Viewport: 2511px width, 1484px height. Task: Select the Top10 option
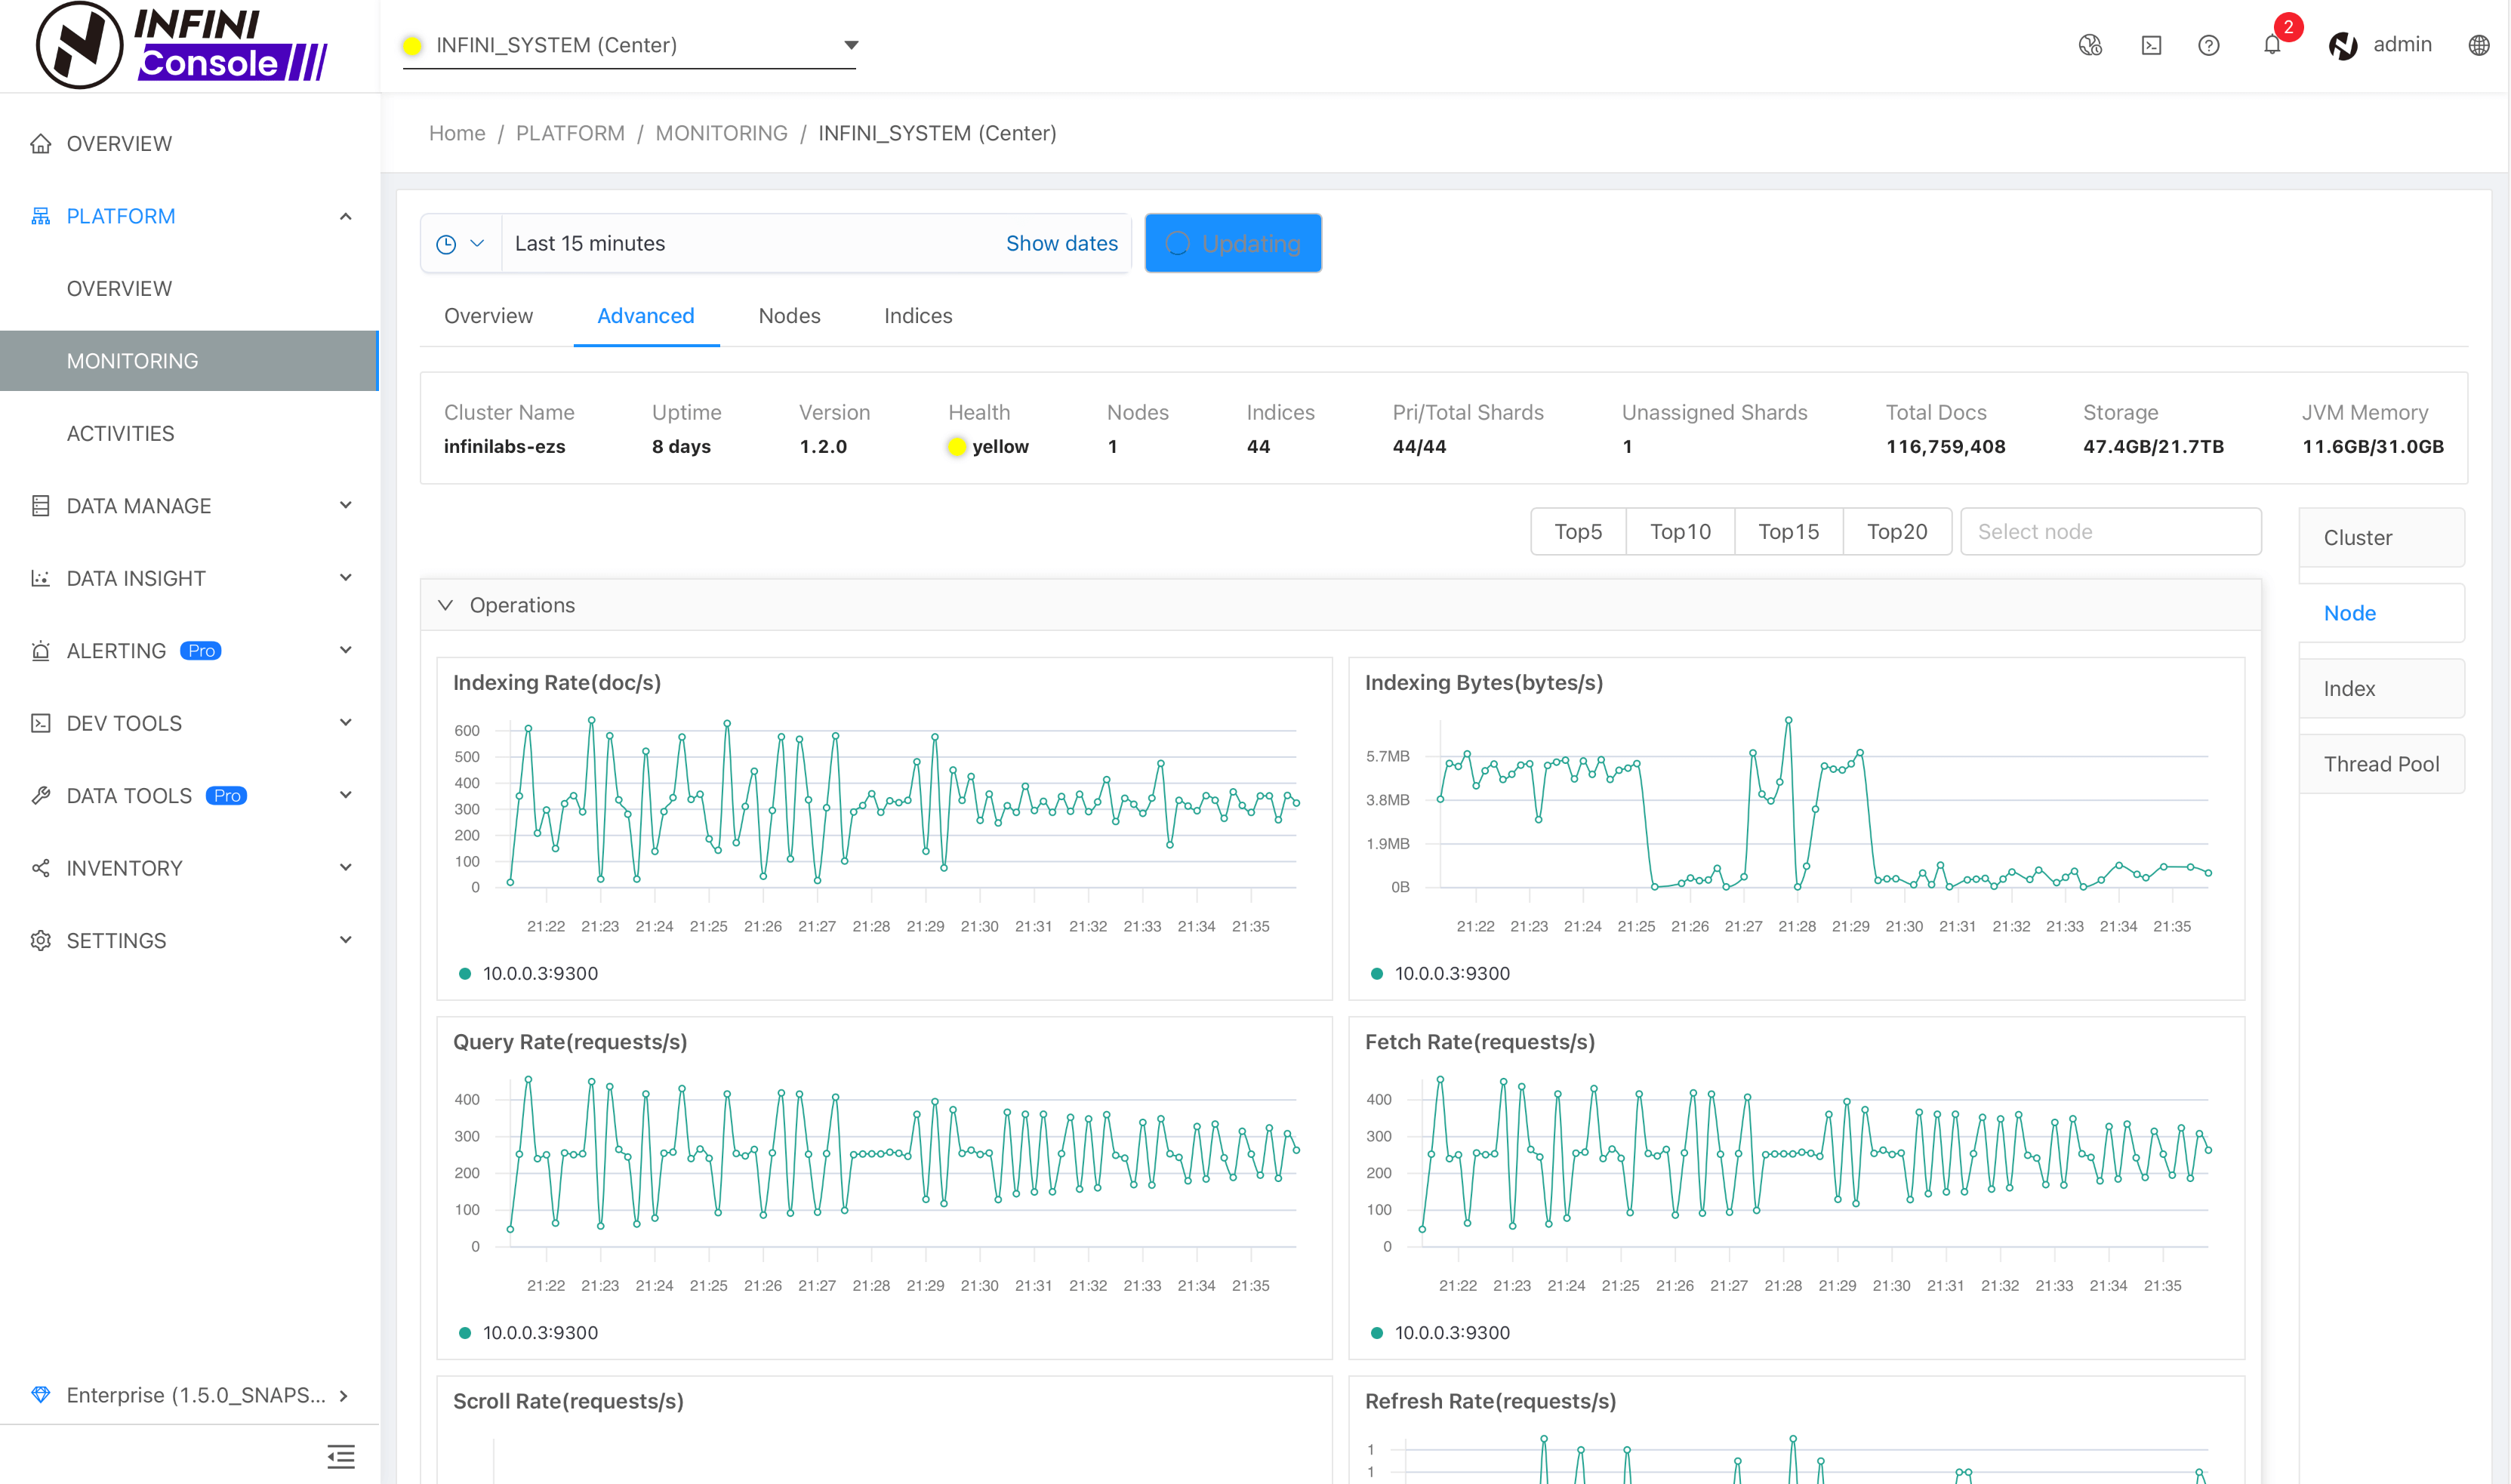tap(1680, 531)
